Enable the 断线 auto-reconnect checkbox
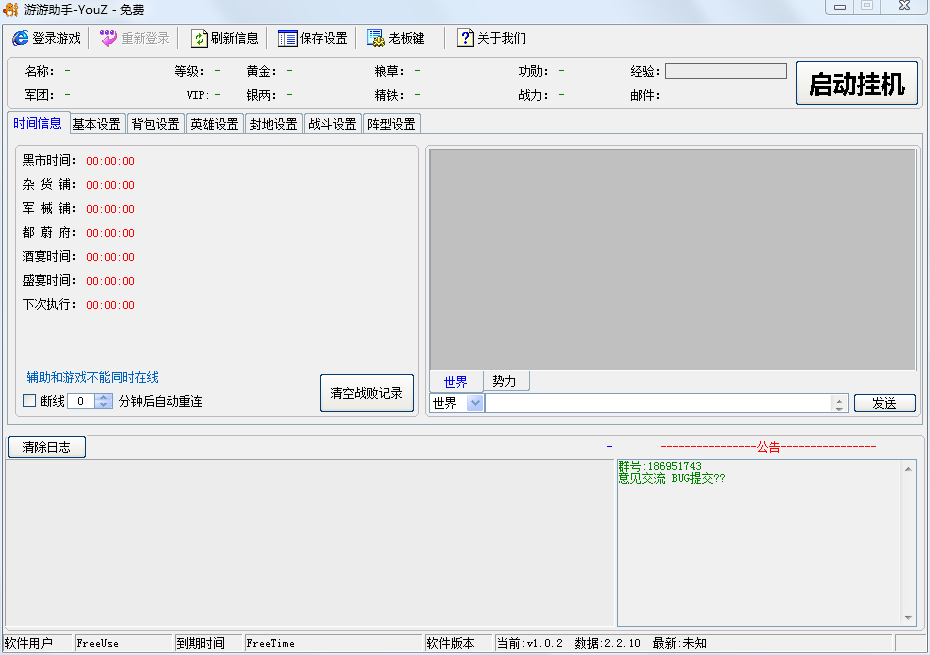Screen dimensions: 930x655 coord(29,400)
